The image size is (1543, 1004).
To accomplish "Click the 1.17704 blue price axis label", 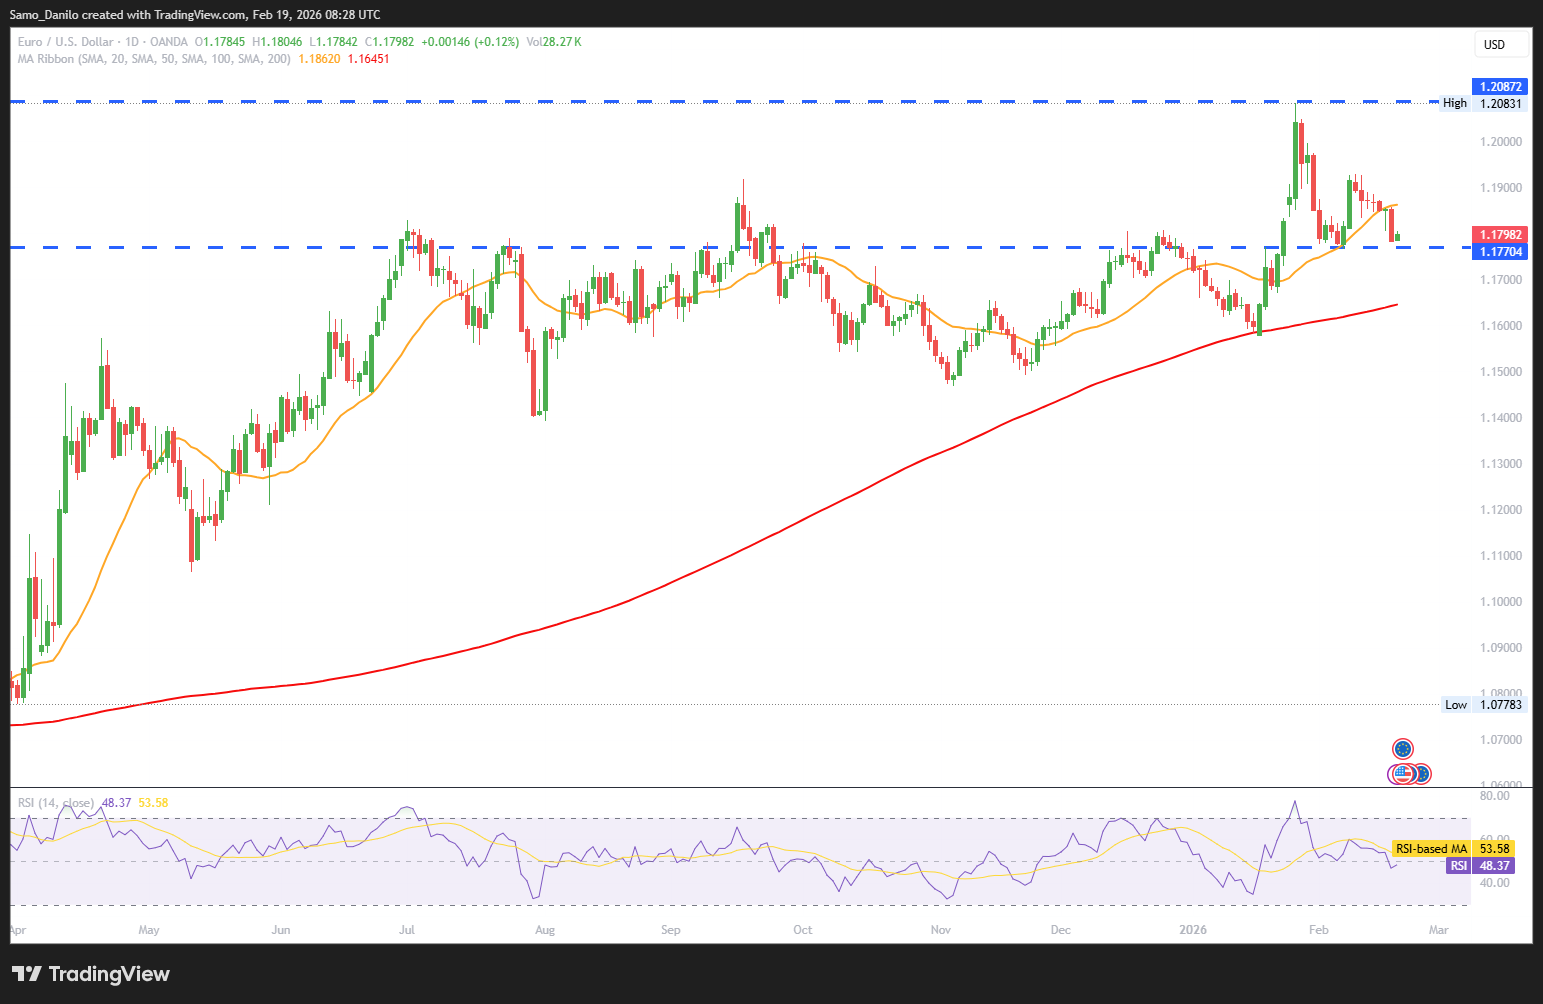I will [x=1500, y=252].
